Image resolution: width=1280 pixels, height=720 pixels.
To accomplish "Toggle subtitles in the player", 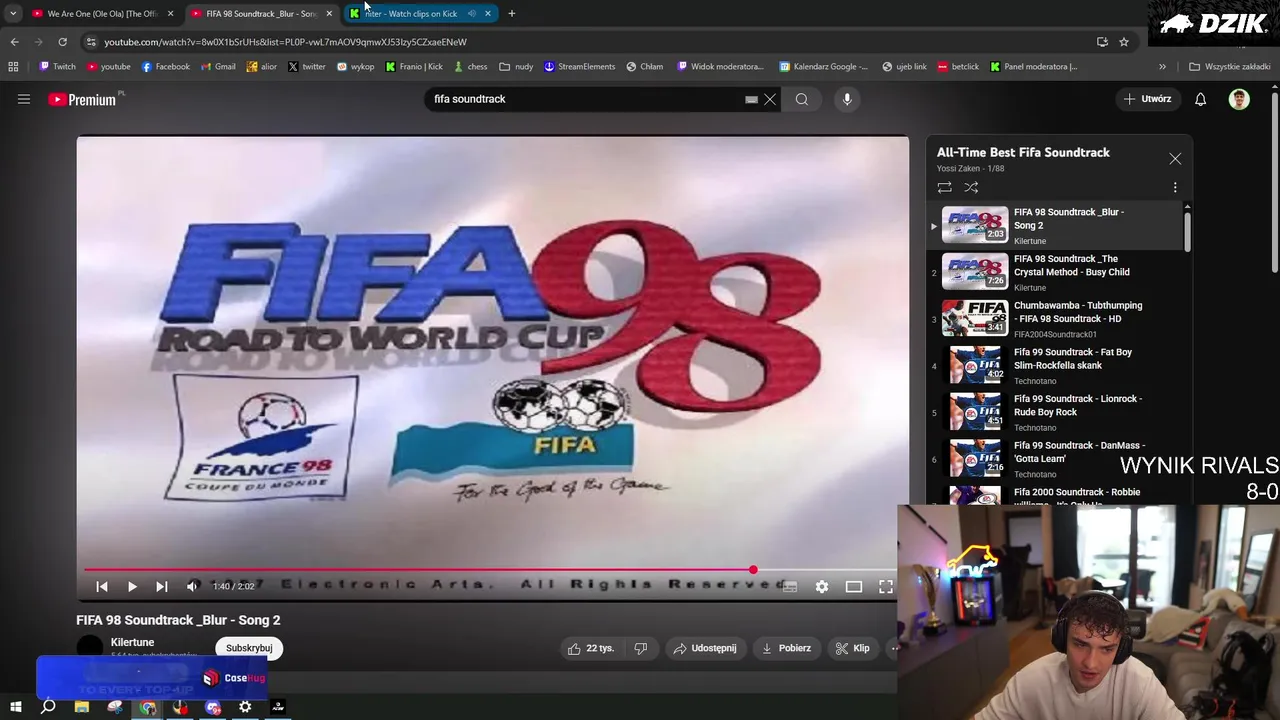I will tap(790, 587).
